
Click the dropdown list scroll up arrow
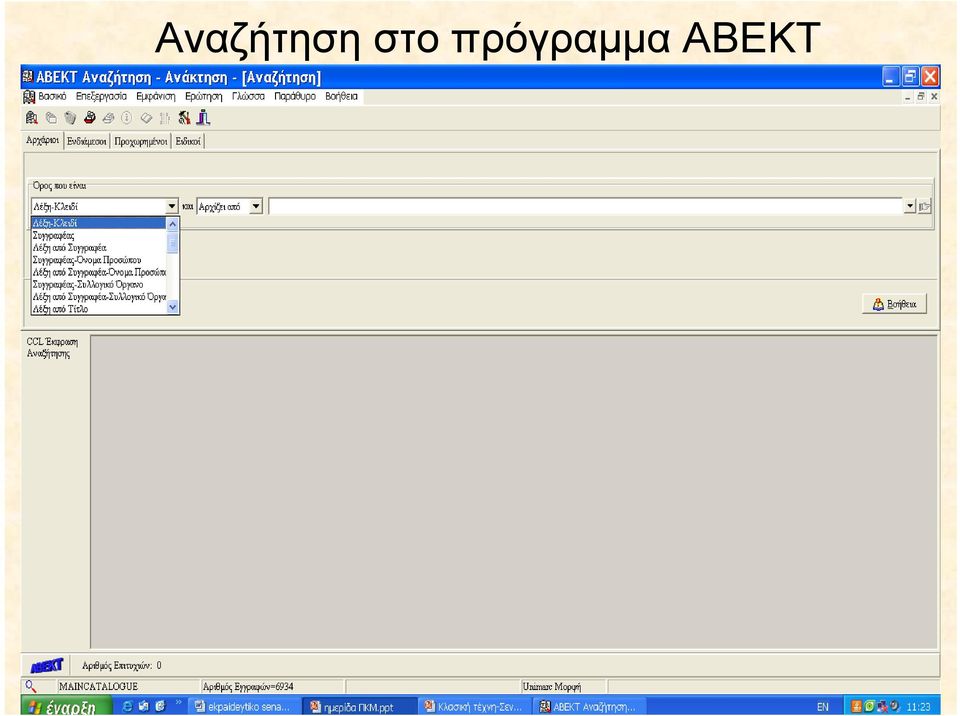(x=173, y=224)
